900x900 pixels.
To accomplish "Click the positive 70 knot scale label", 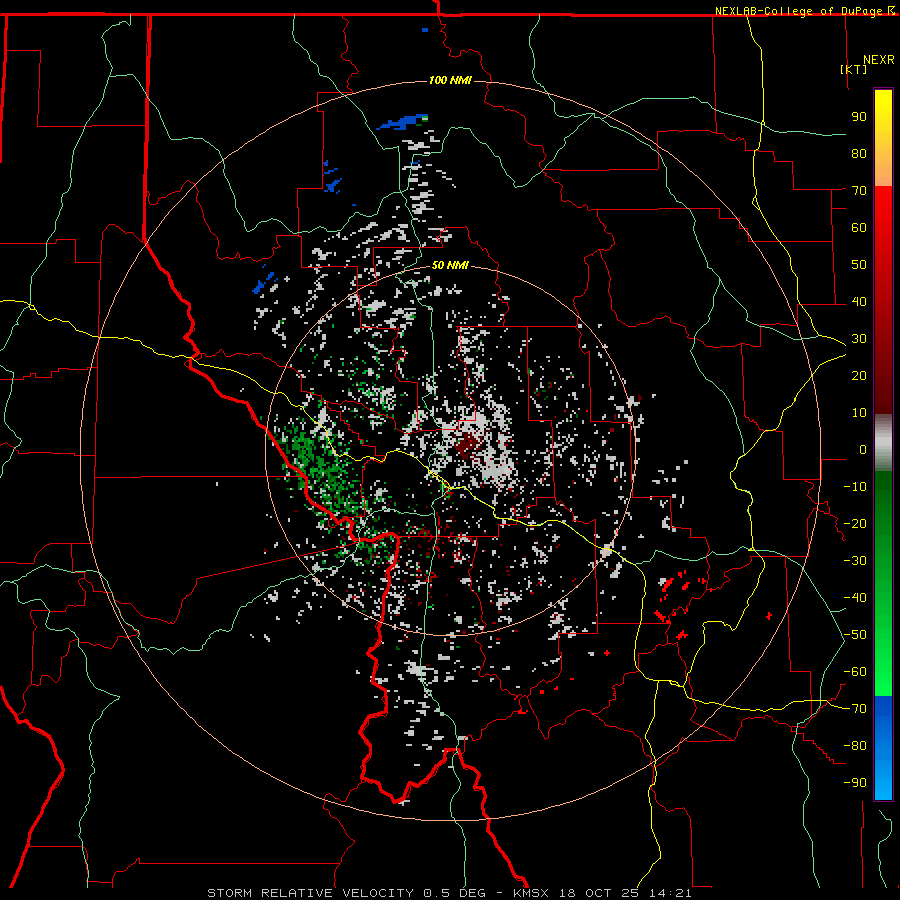I will pos(859,191).
